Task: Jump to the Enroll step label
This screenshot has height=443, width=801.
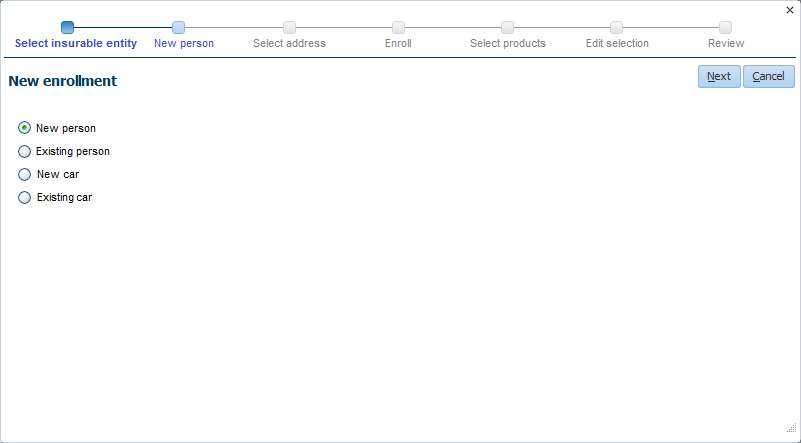Action: (x=398, y=43)
